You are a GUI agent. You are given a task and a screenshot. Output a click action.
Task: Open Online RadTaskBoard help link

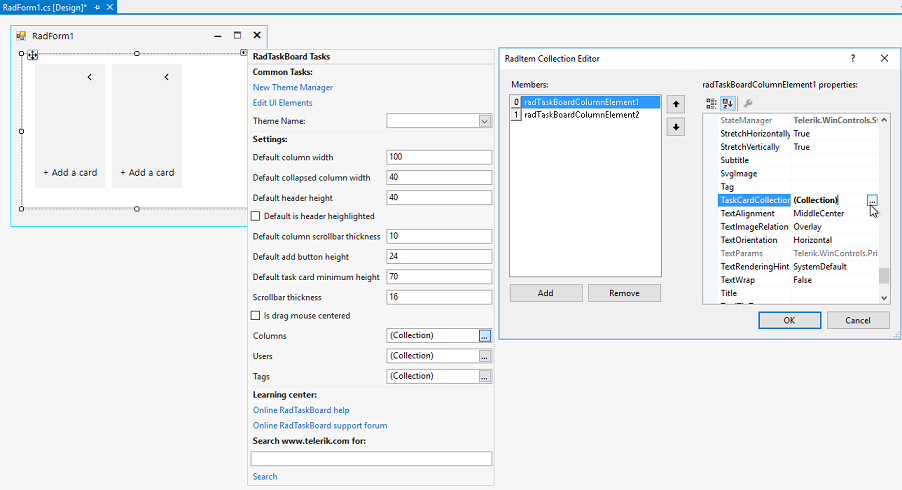(x=301, y=410)
